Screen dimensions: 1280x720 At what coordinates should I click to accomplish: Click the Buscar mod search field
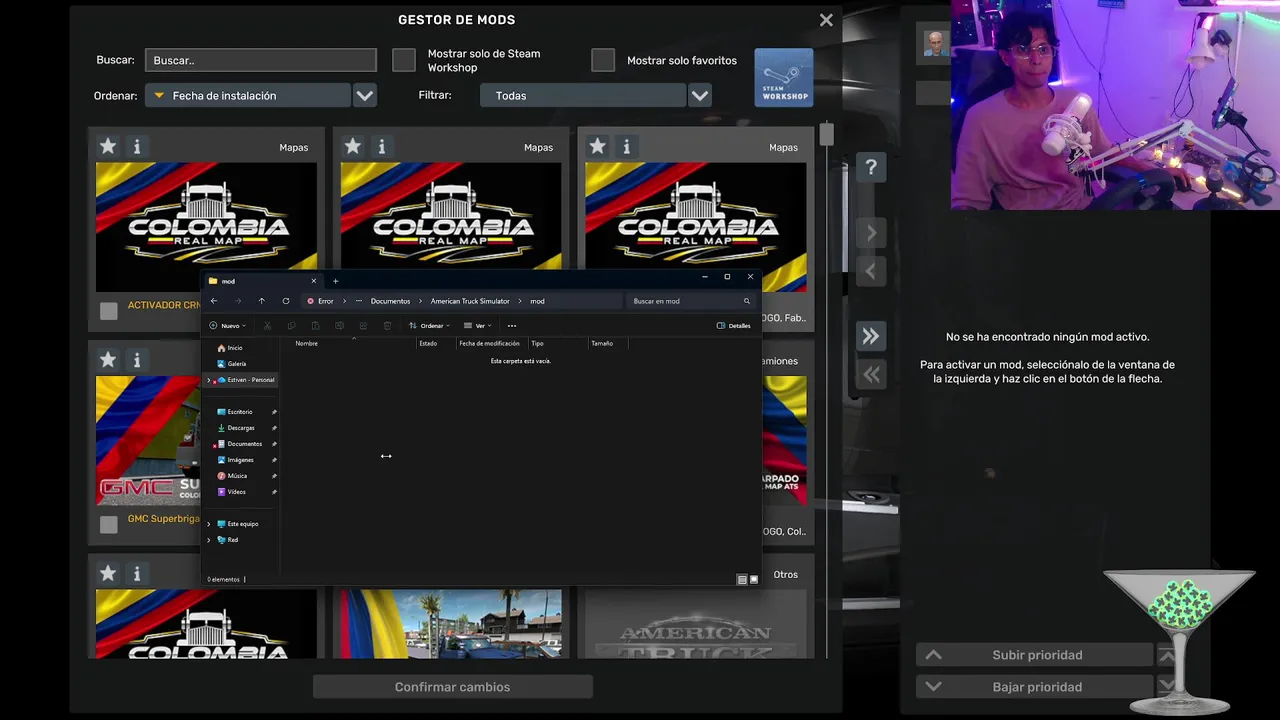coord(261,60)
